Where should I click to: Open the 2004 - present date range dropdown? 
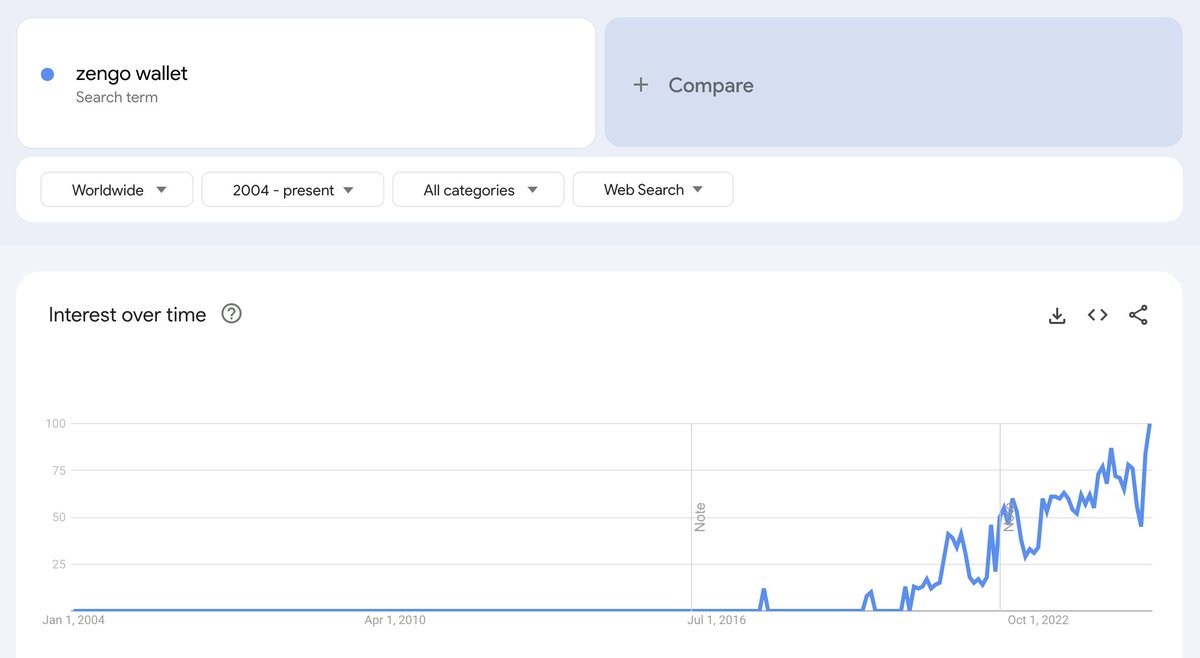click(293, 190)
